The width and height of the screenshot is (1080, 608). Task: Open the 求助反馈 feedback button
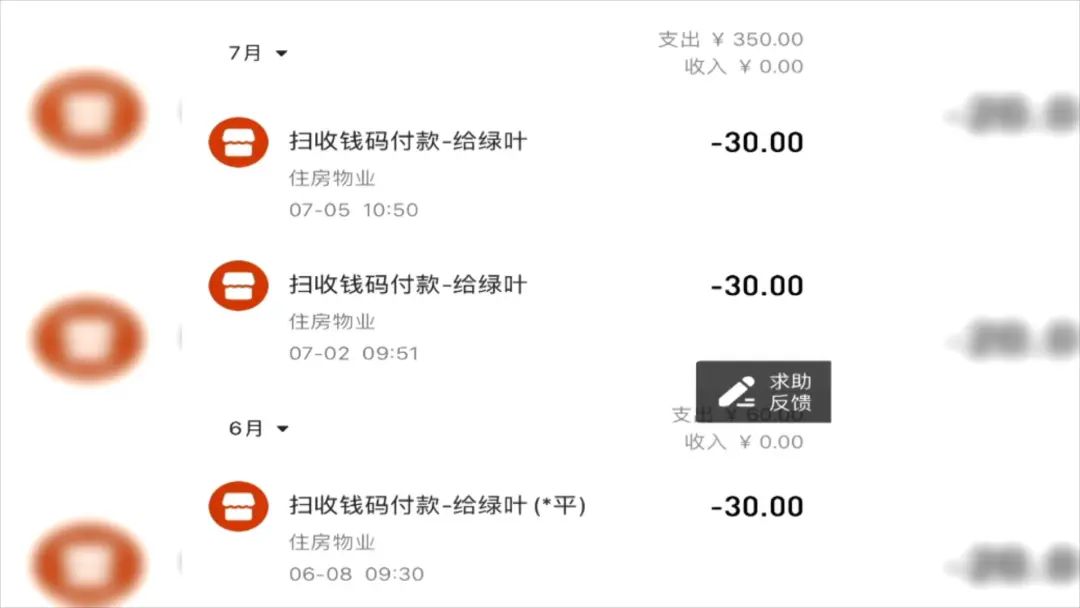(x=763, y=392)
